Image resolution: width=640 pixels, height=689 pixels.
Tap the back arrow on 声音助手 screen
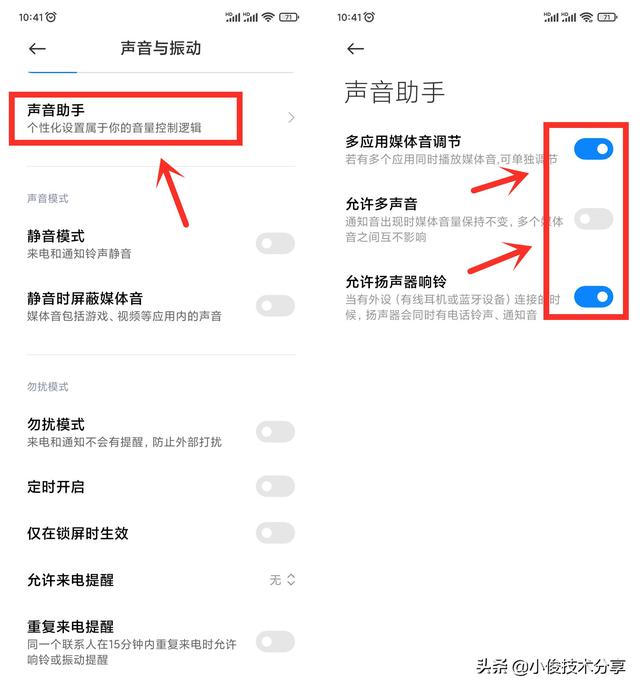coord(355,48)
